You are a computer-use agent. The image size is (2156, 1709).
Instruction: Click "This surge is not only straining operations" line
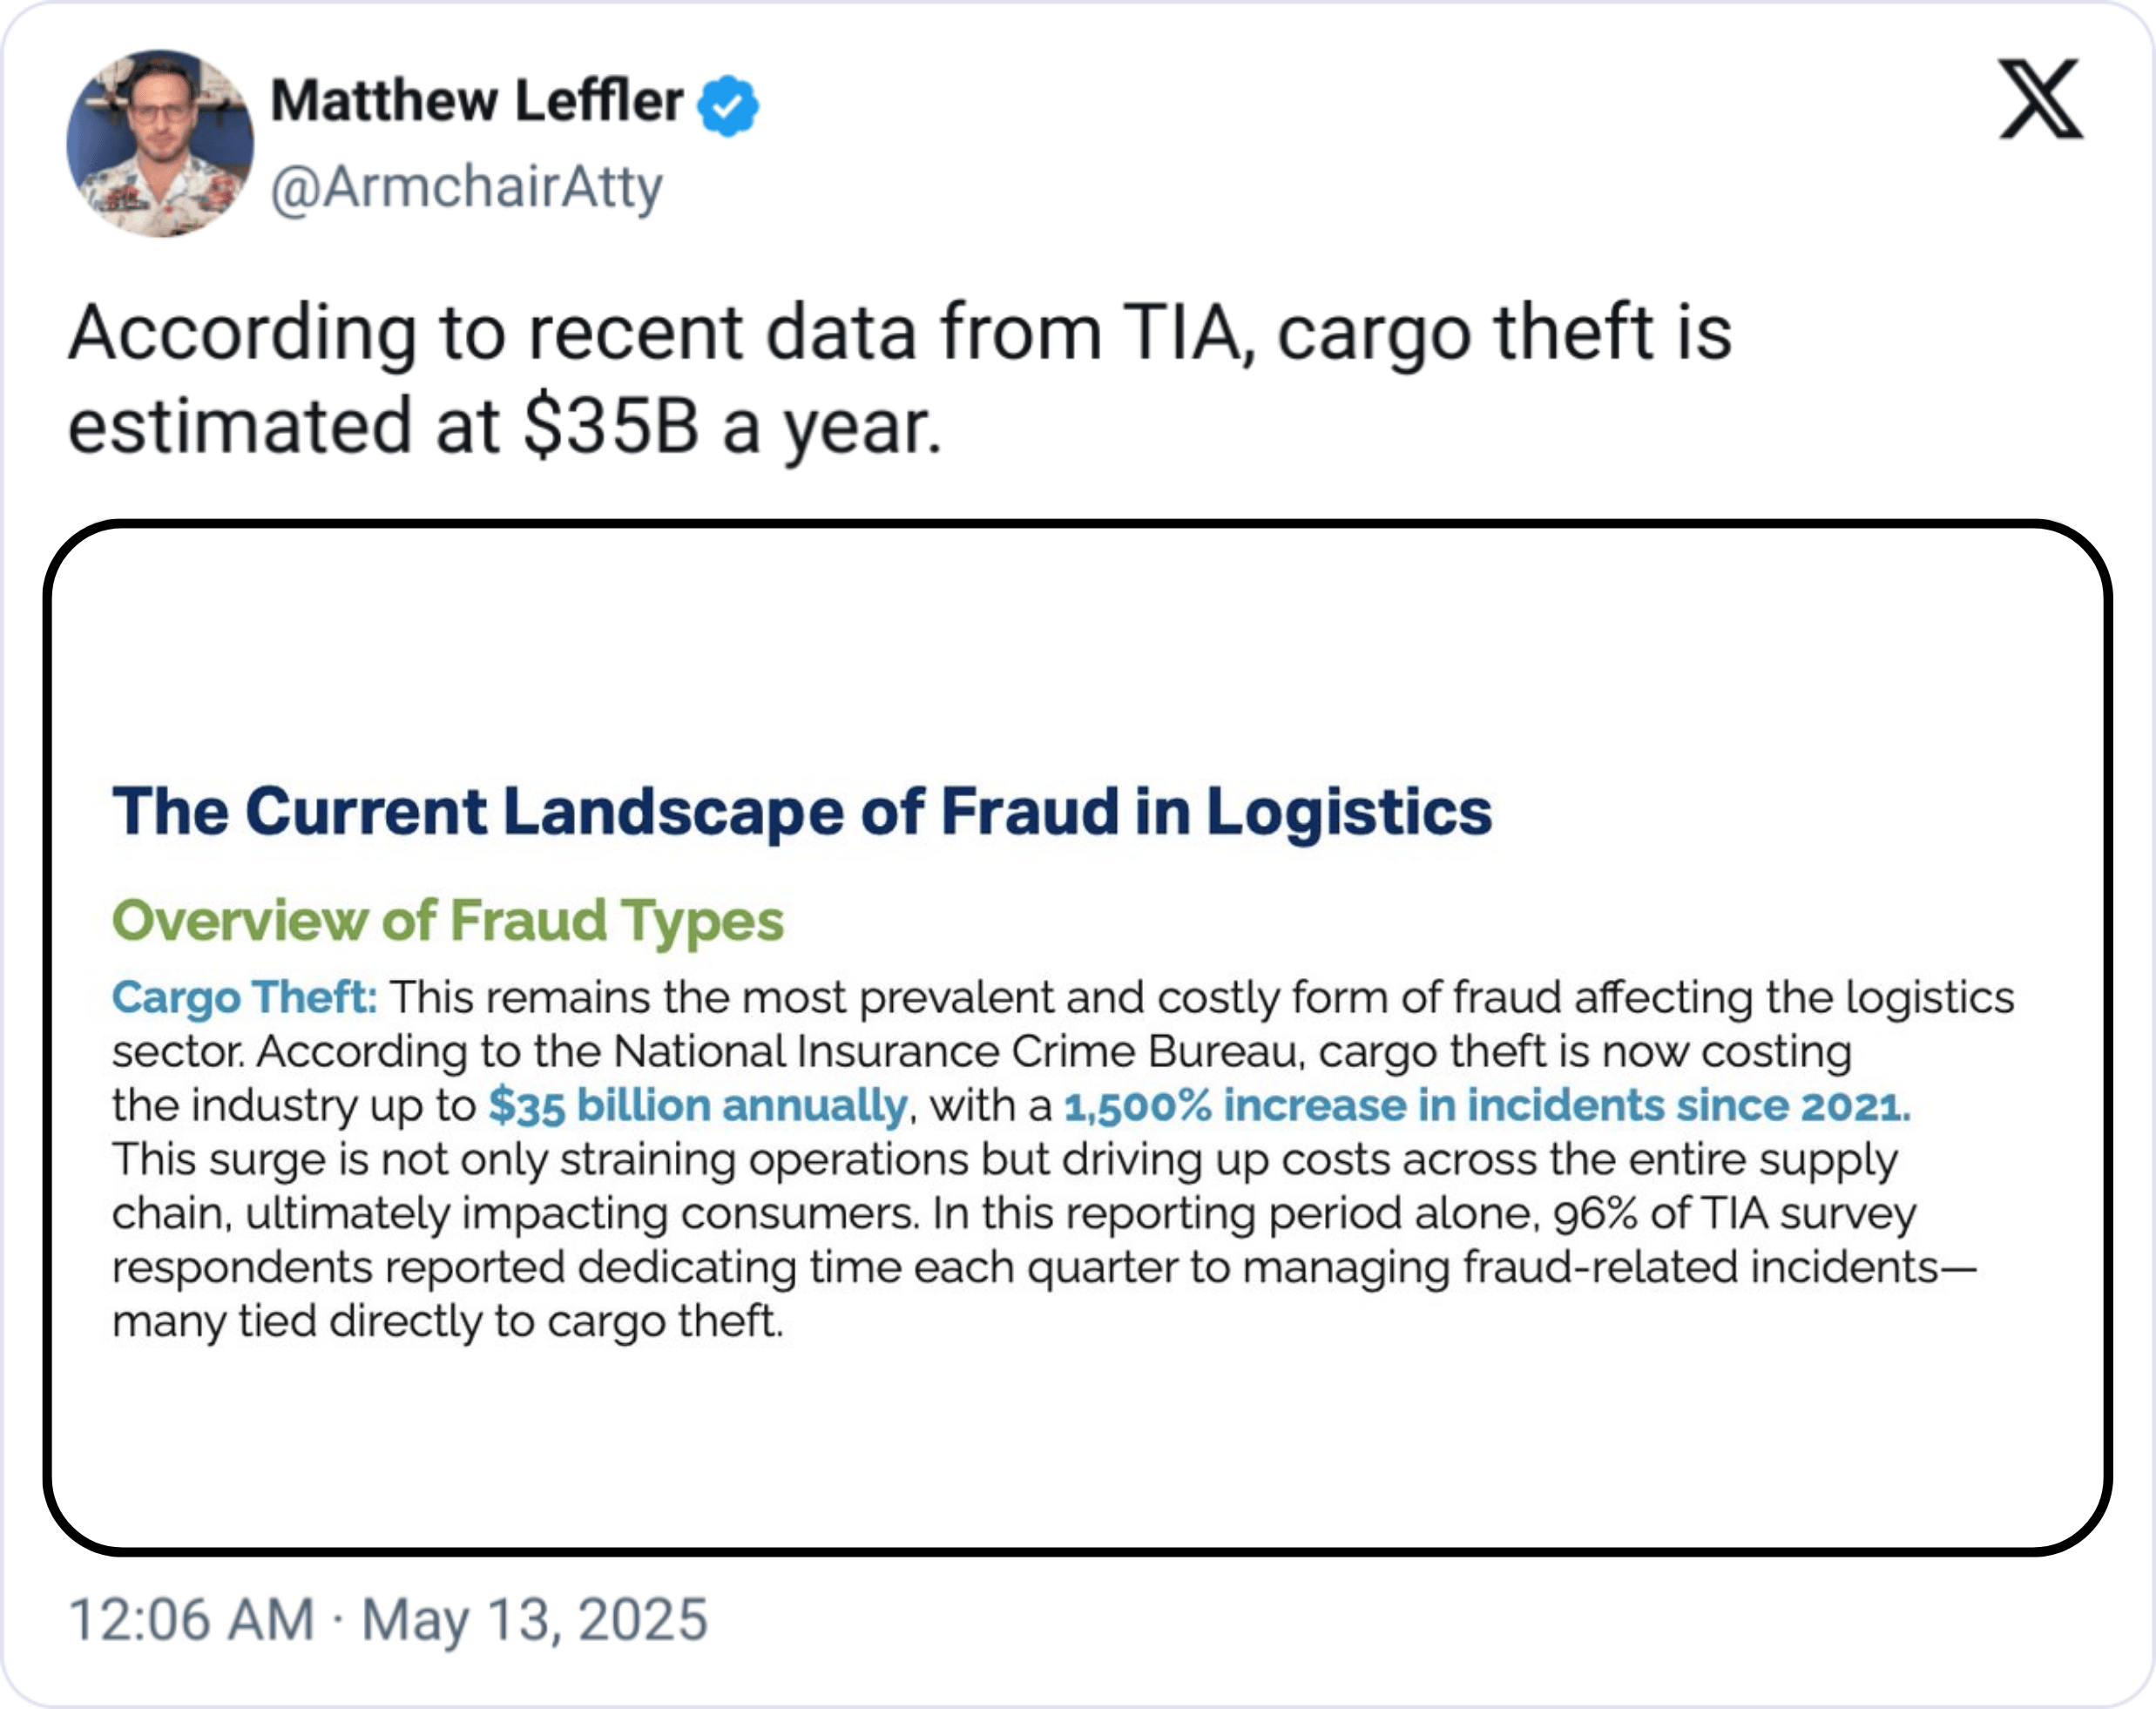pos(541,1159)
